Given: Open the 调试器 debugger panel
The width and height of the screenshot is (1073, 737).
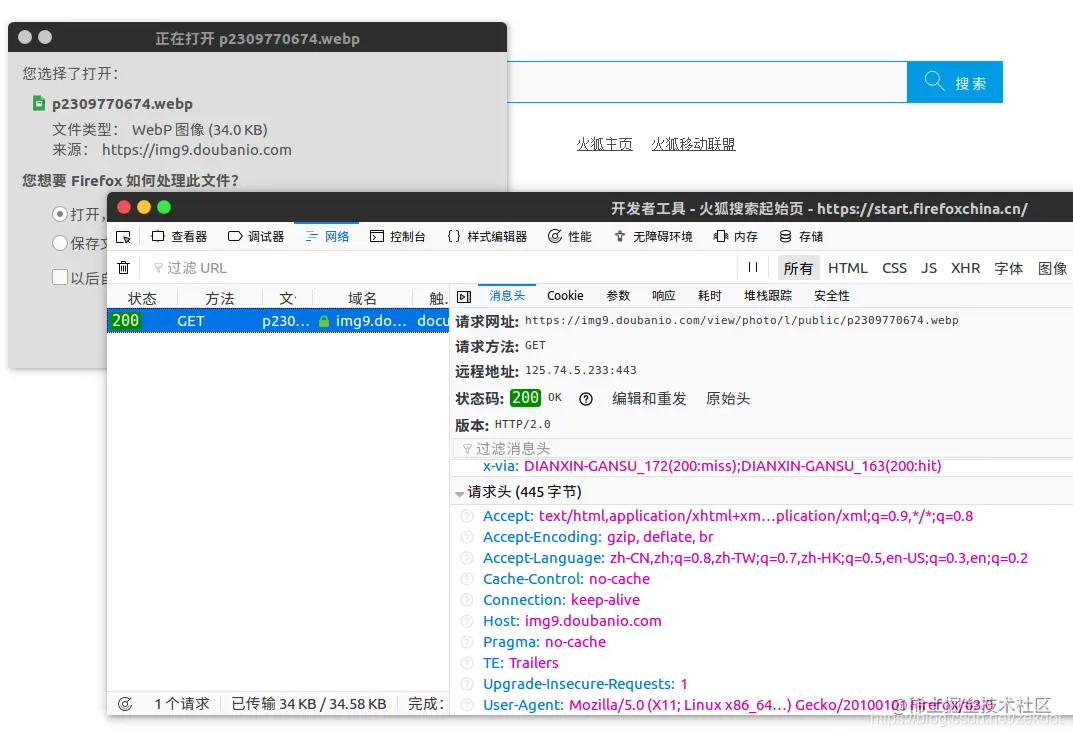Looking at the screenshot, I should coord(256,237).
